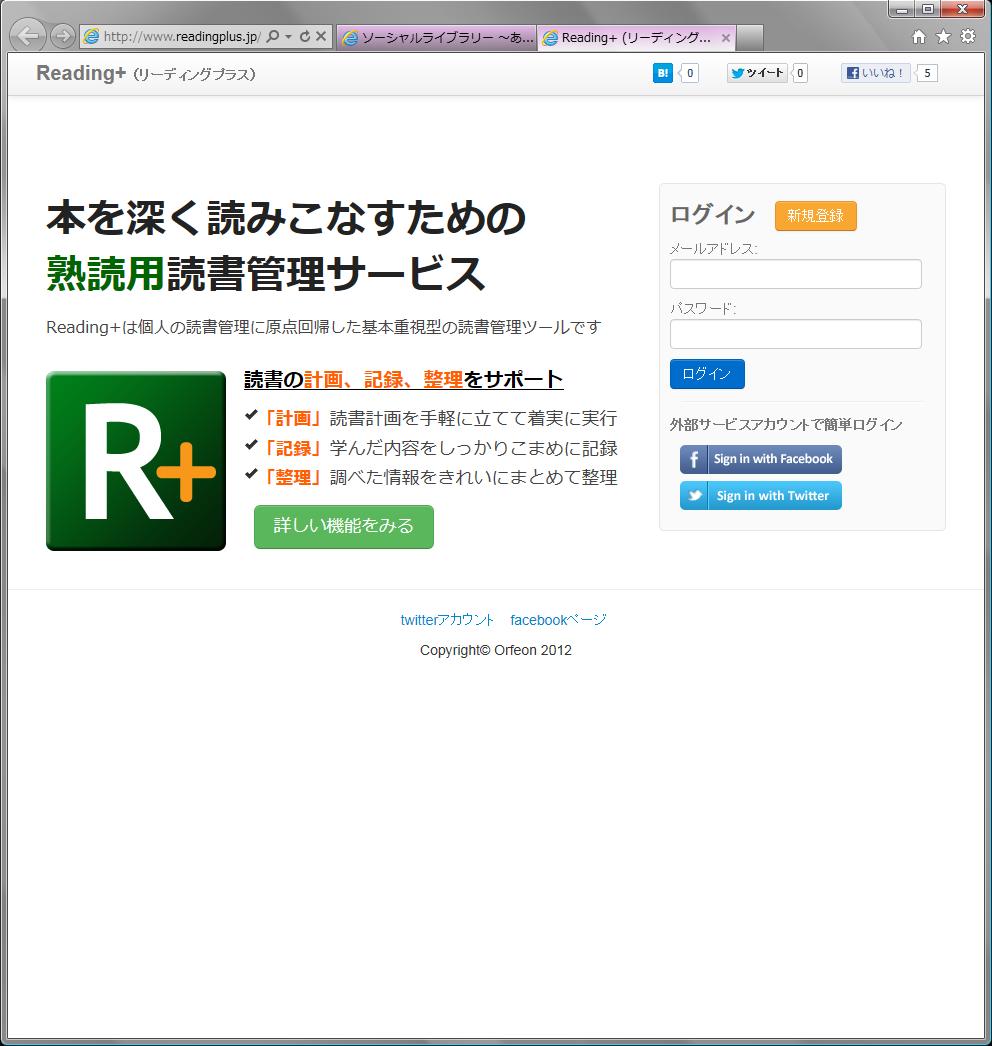
Task: Click the 外部サービスアカウントで簡単ログイン label
Action: tap(786, 424)
